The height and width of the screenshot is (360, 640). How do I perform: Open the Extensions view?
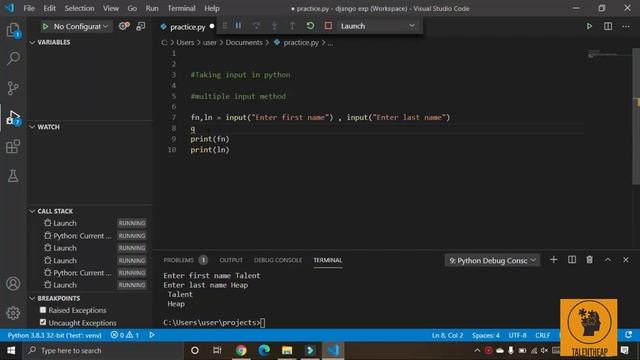click(x=13, y=147)
